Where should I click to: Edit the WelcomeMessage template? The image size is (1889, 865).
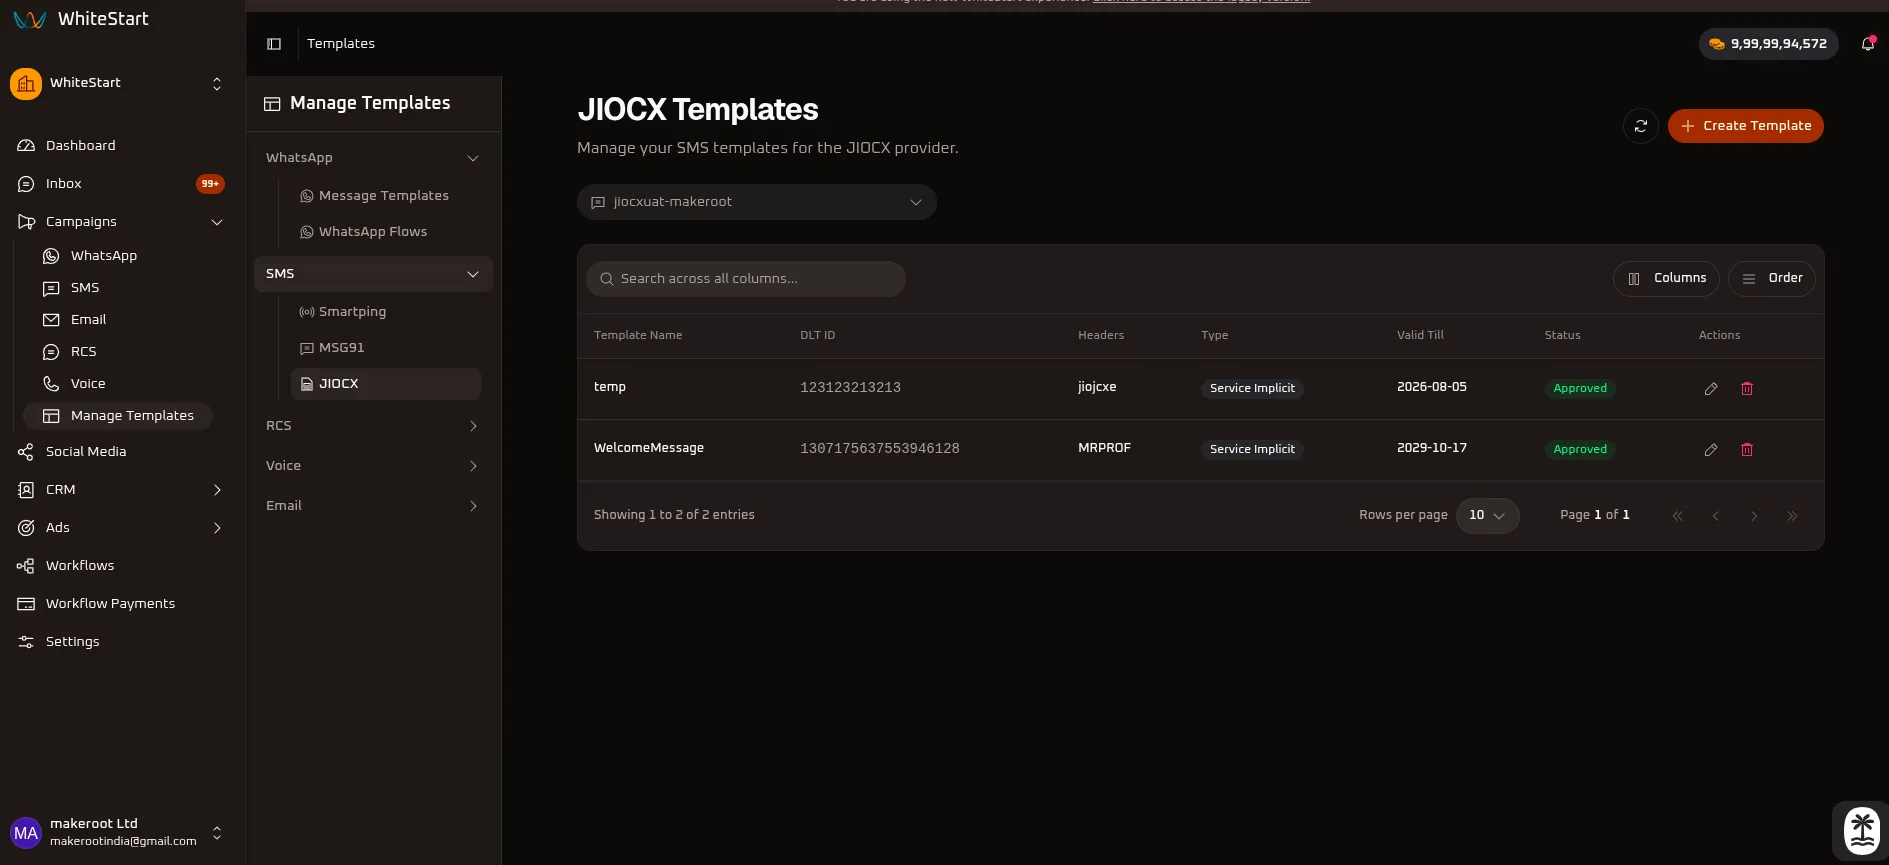[1711, 449]
